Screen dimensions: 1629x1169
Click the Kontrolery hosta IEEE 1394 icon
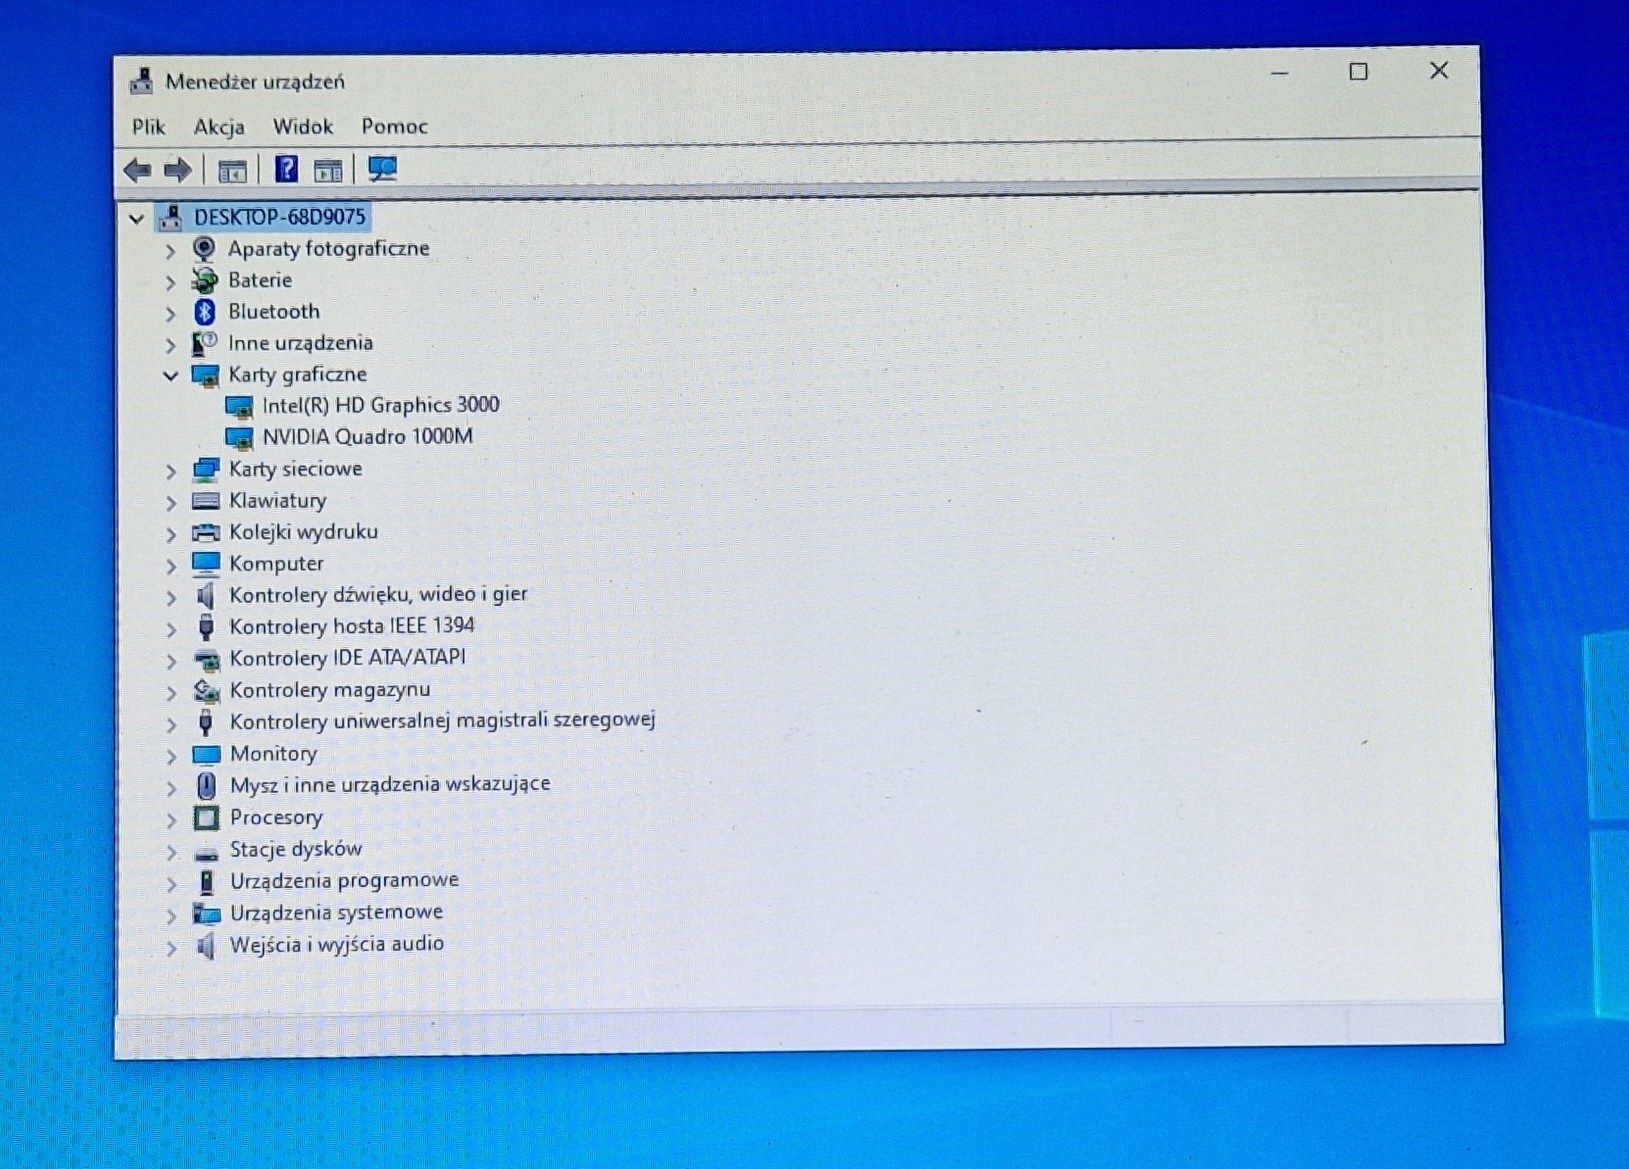(x=206, y=627)
